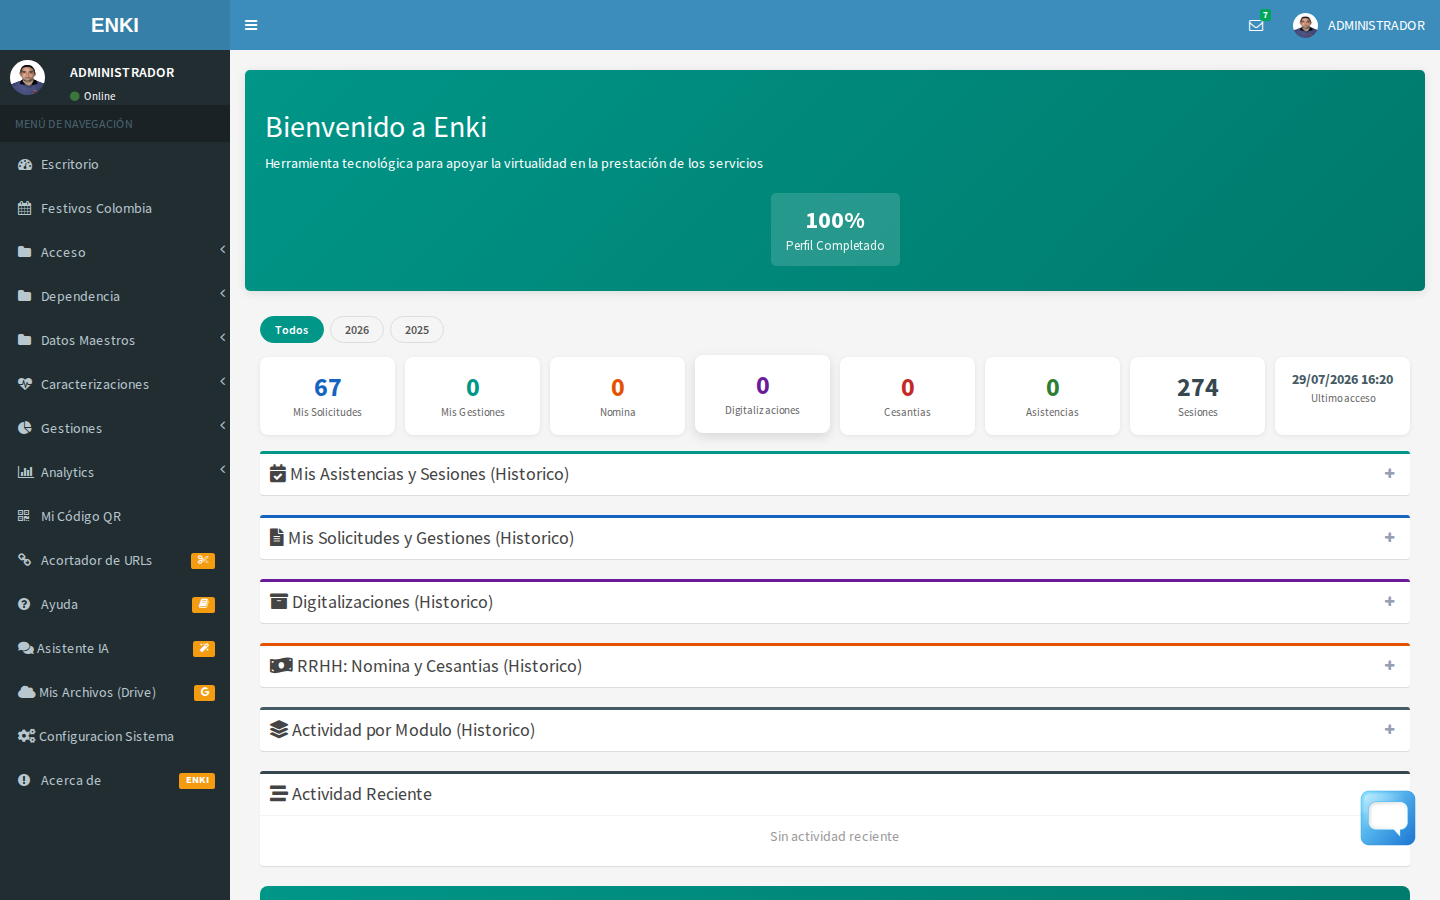Expand the Dependencia sidebar menu
Viewport: 1440px width, 900px height.
[115, 296]
